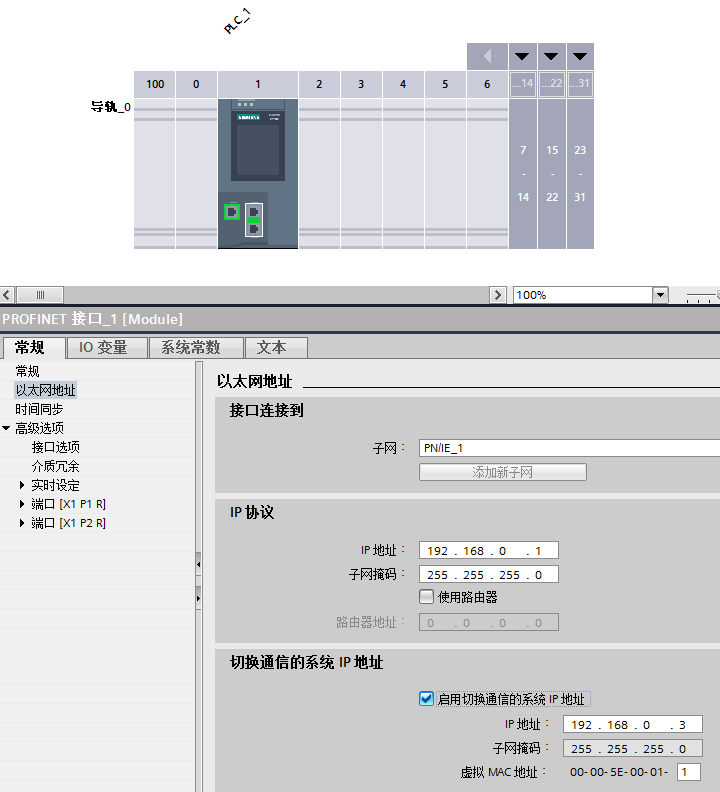The image size is (720, 792).
Task: Switch to 系统常数 tab
Action: coord(197,348)
